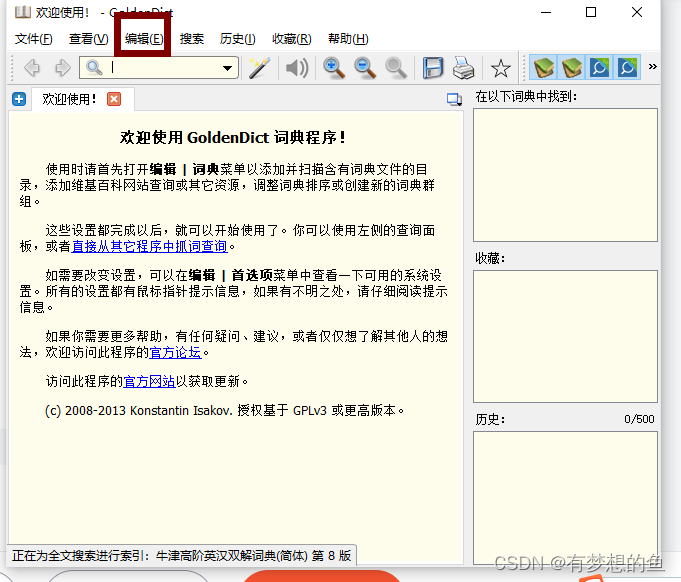Click the 0/500 history counter

(639, 419)
